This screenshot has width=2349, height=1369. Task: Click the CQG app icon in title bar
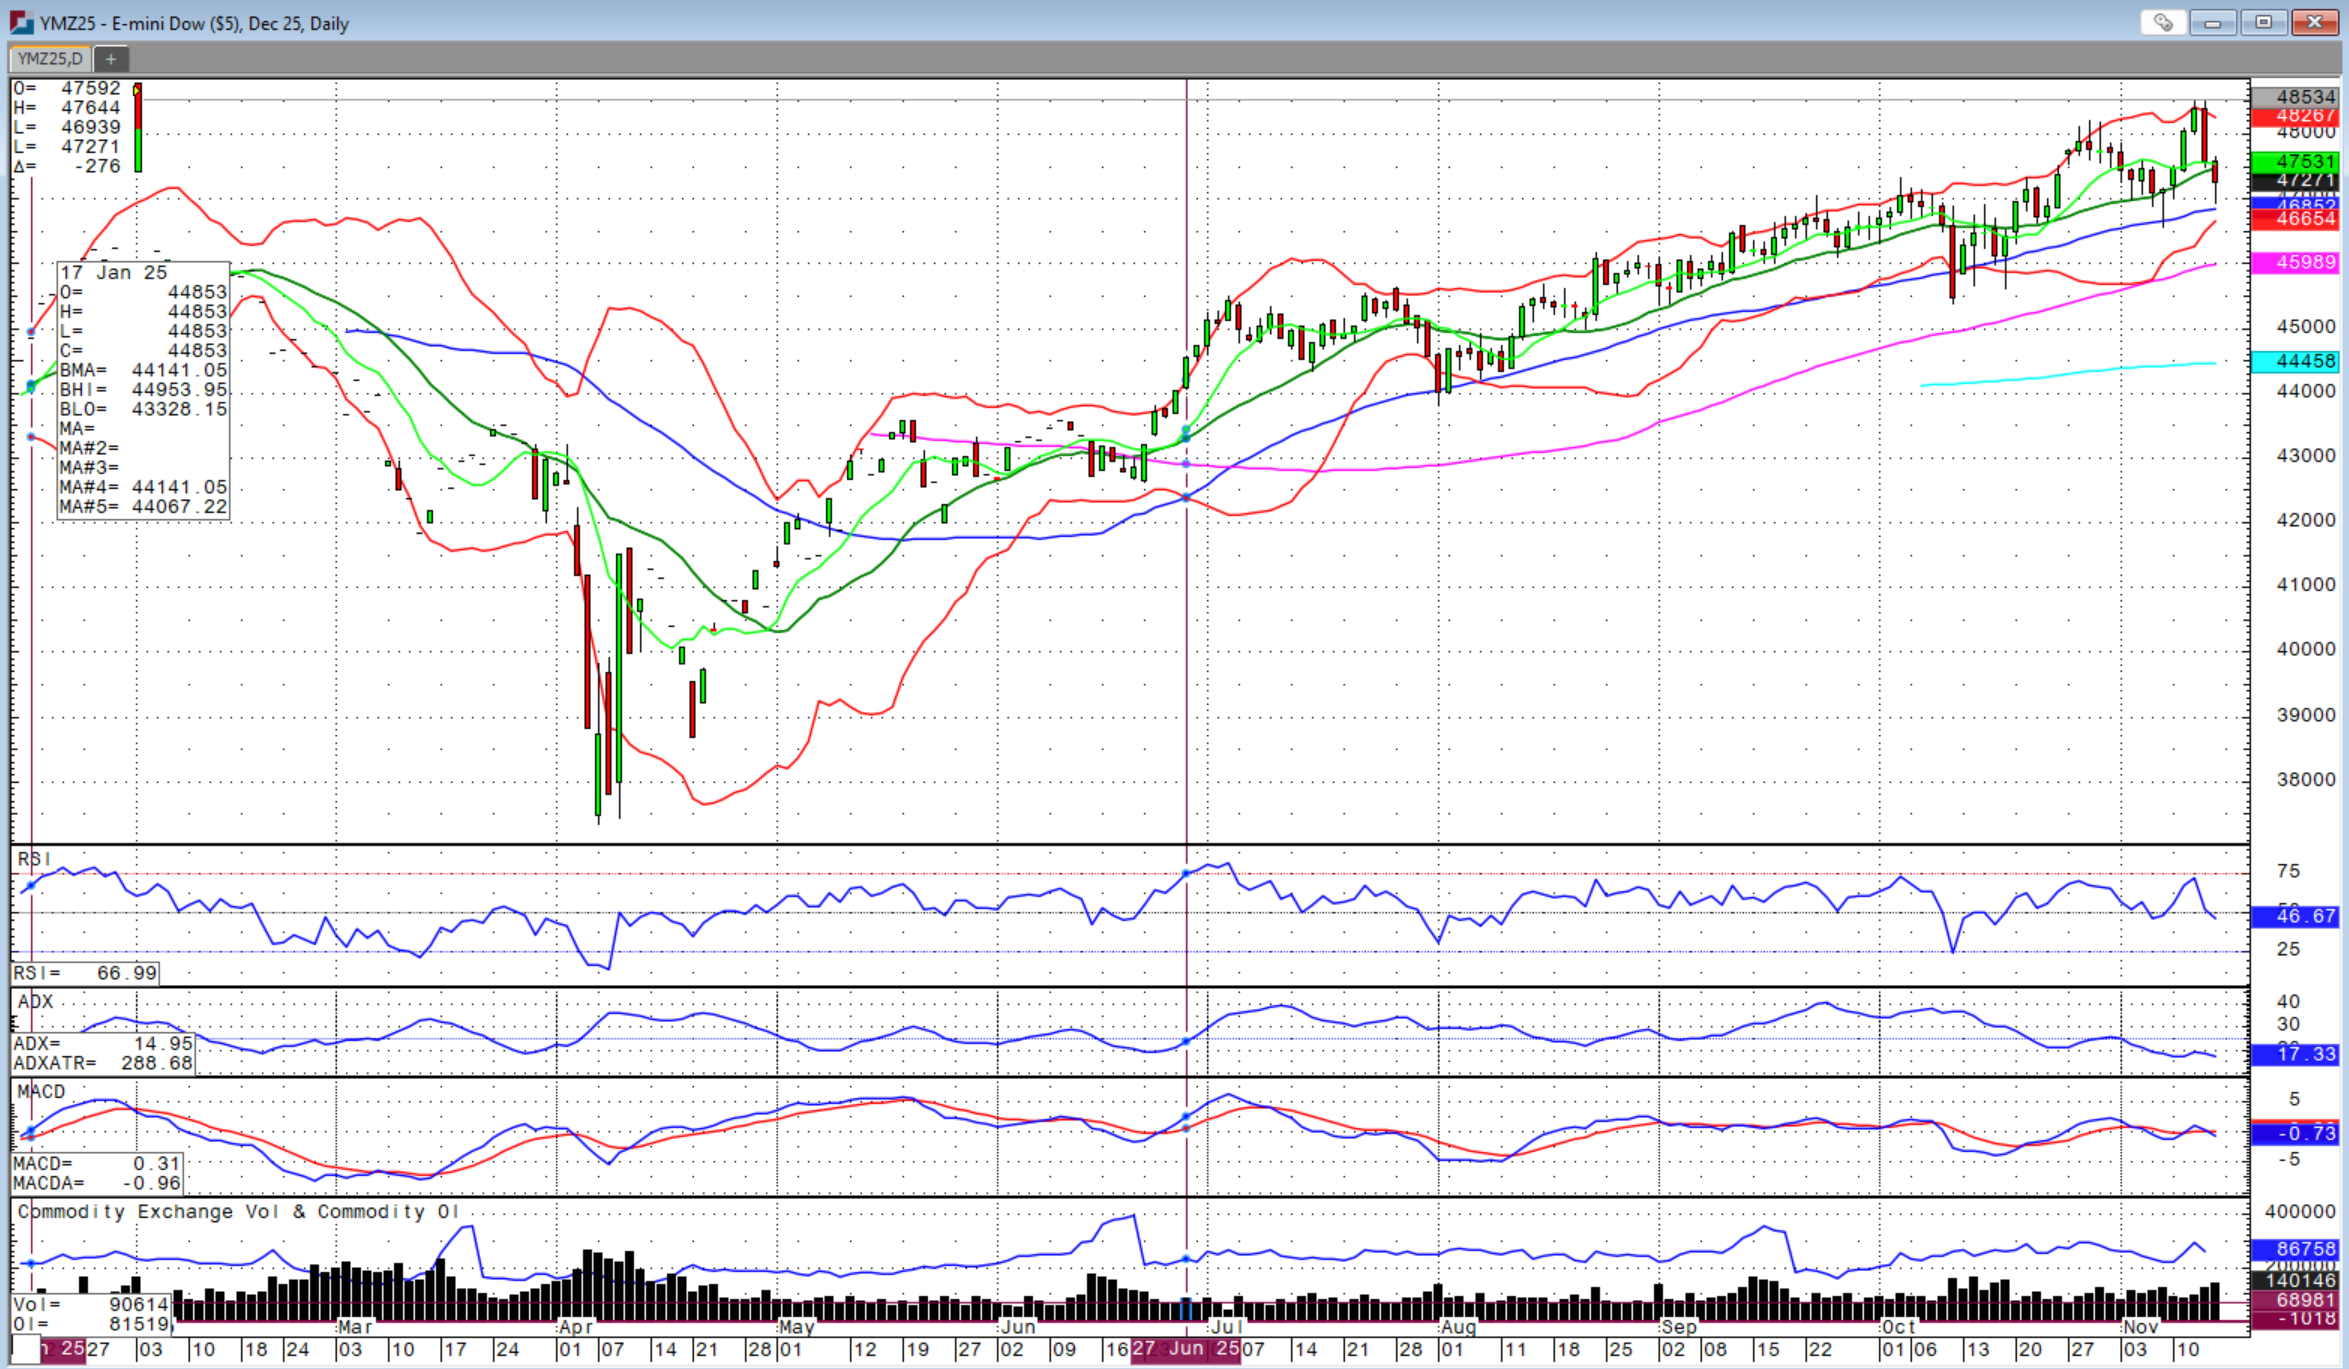[21, 22]
